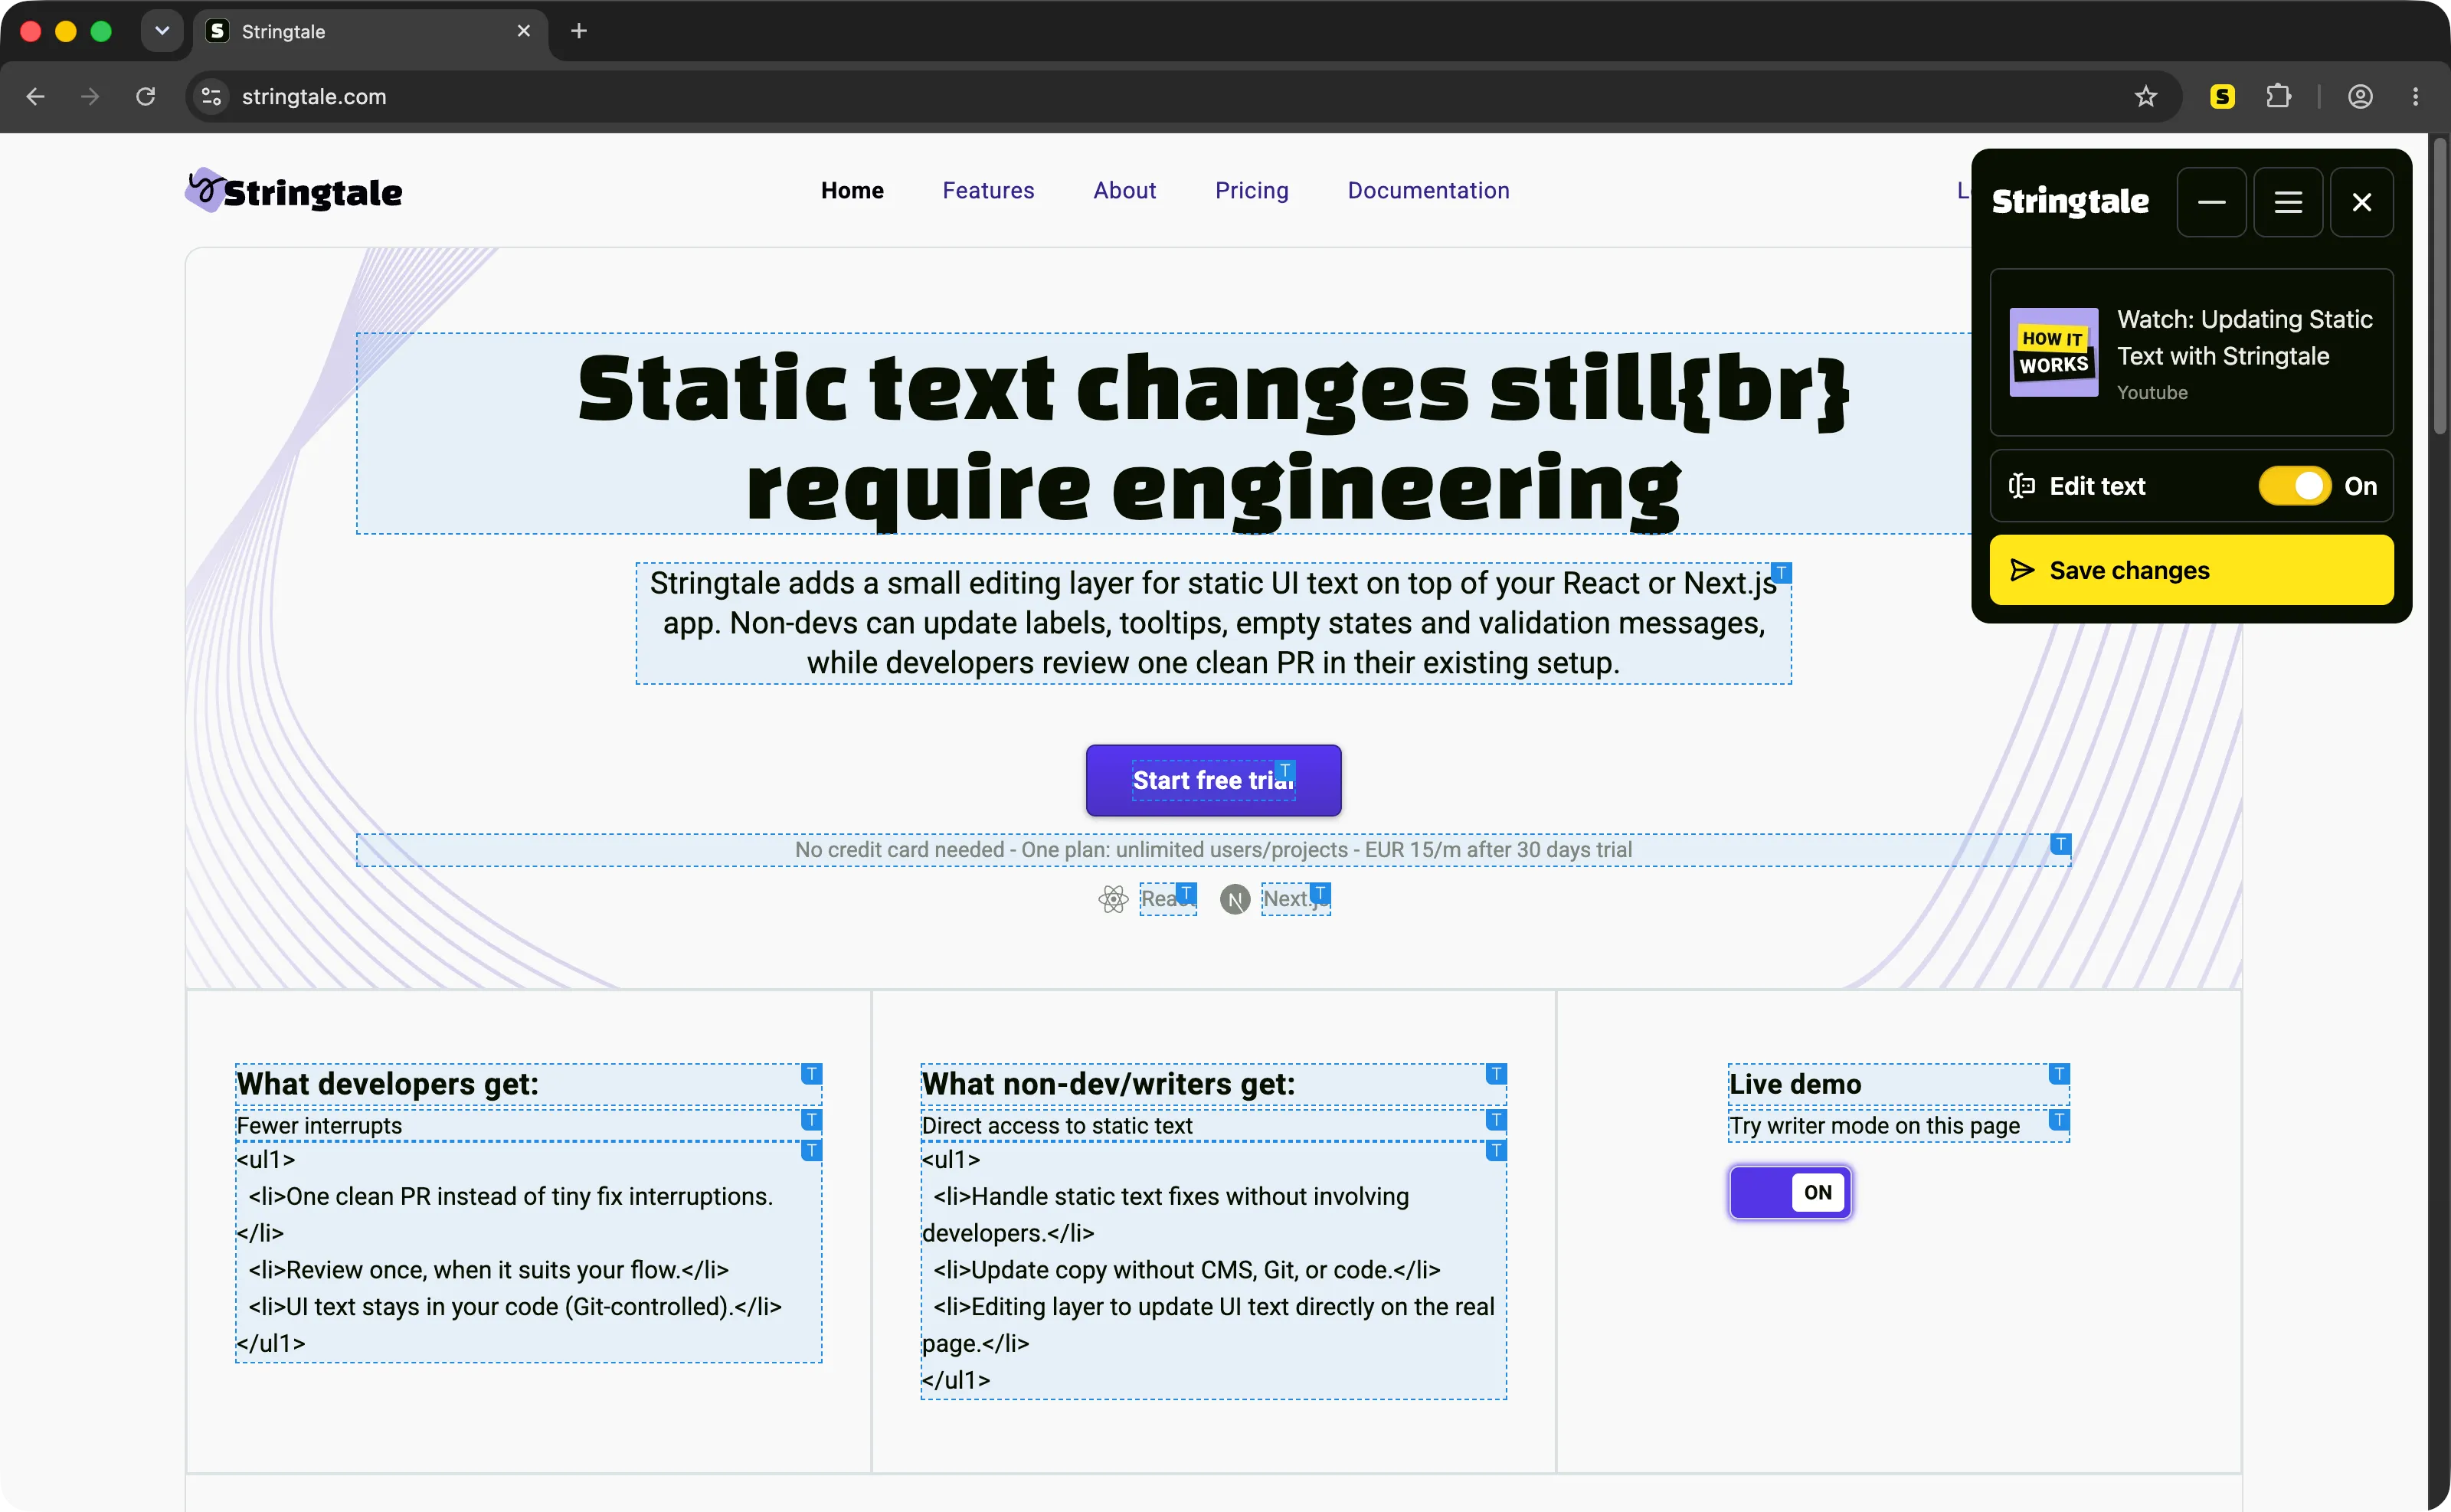Click the T marker on Start free trial
Screen dimensions: 2451x1512
(x=1285, y=770)
